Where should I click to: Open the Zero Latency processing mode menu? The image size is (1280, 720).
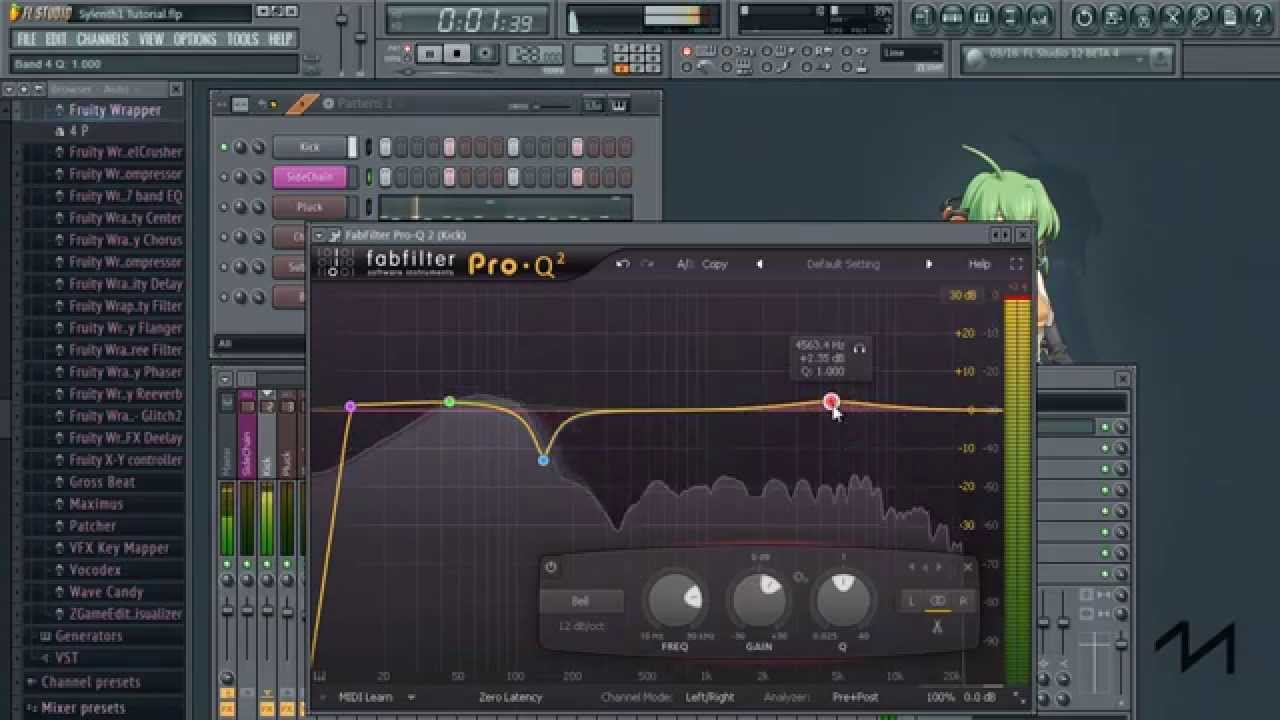(510, 697)
